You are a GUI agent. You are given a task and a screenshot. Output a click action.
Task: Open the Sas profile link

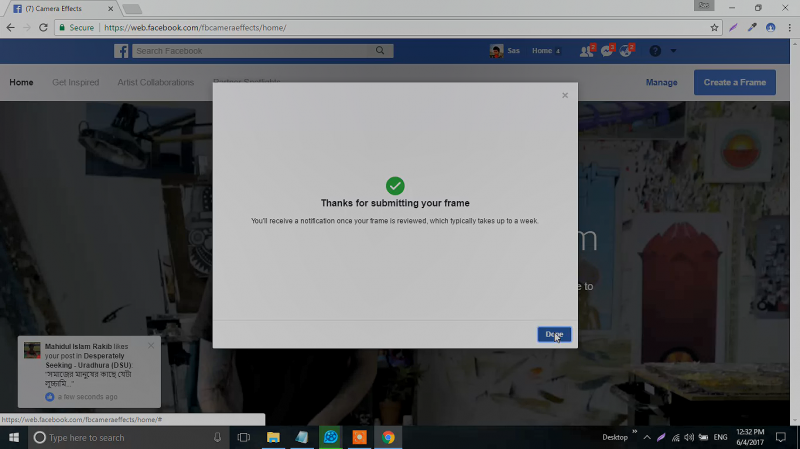click(505, 51)
